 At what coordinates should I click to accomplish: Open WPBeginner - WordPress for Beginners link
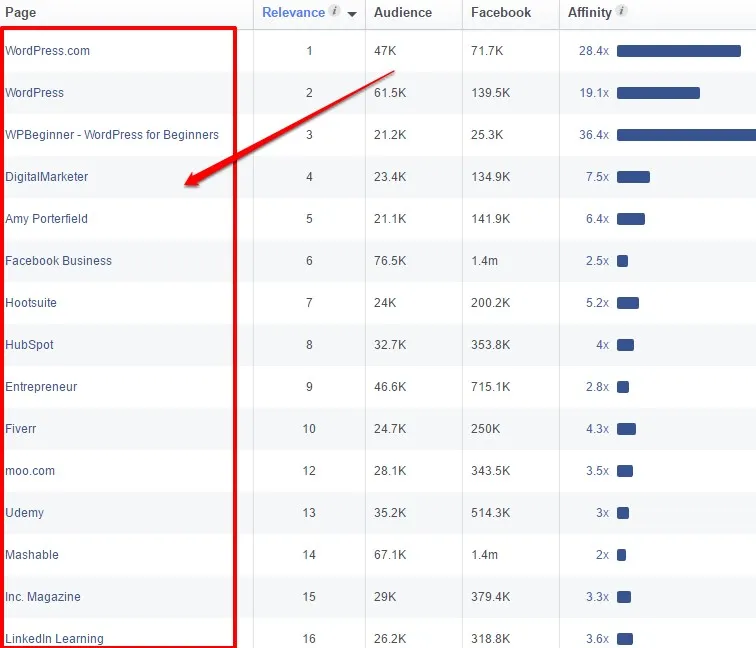pyautogui.click(x=112, y=135)
